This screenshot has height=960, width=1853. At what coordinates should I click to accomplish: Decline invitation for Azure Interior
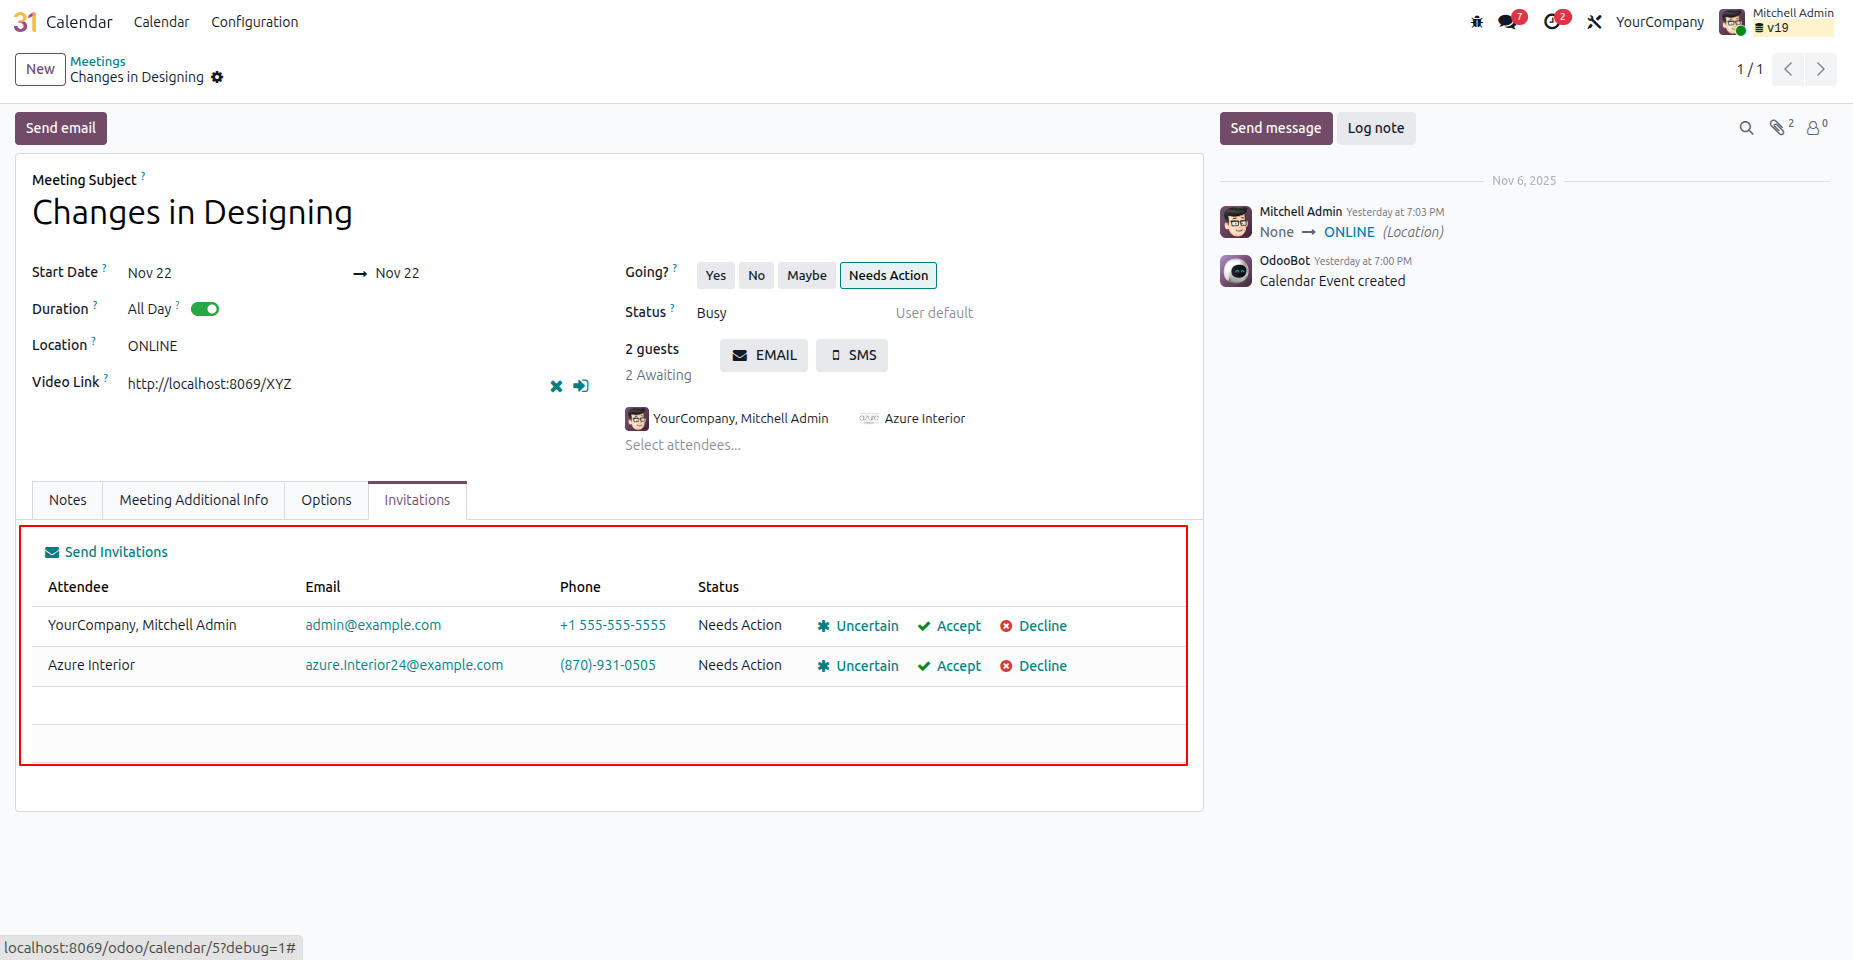[x=1033, y=666]
